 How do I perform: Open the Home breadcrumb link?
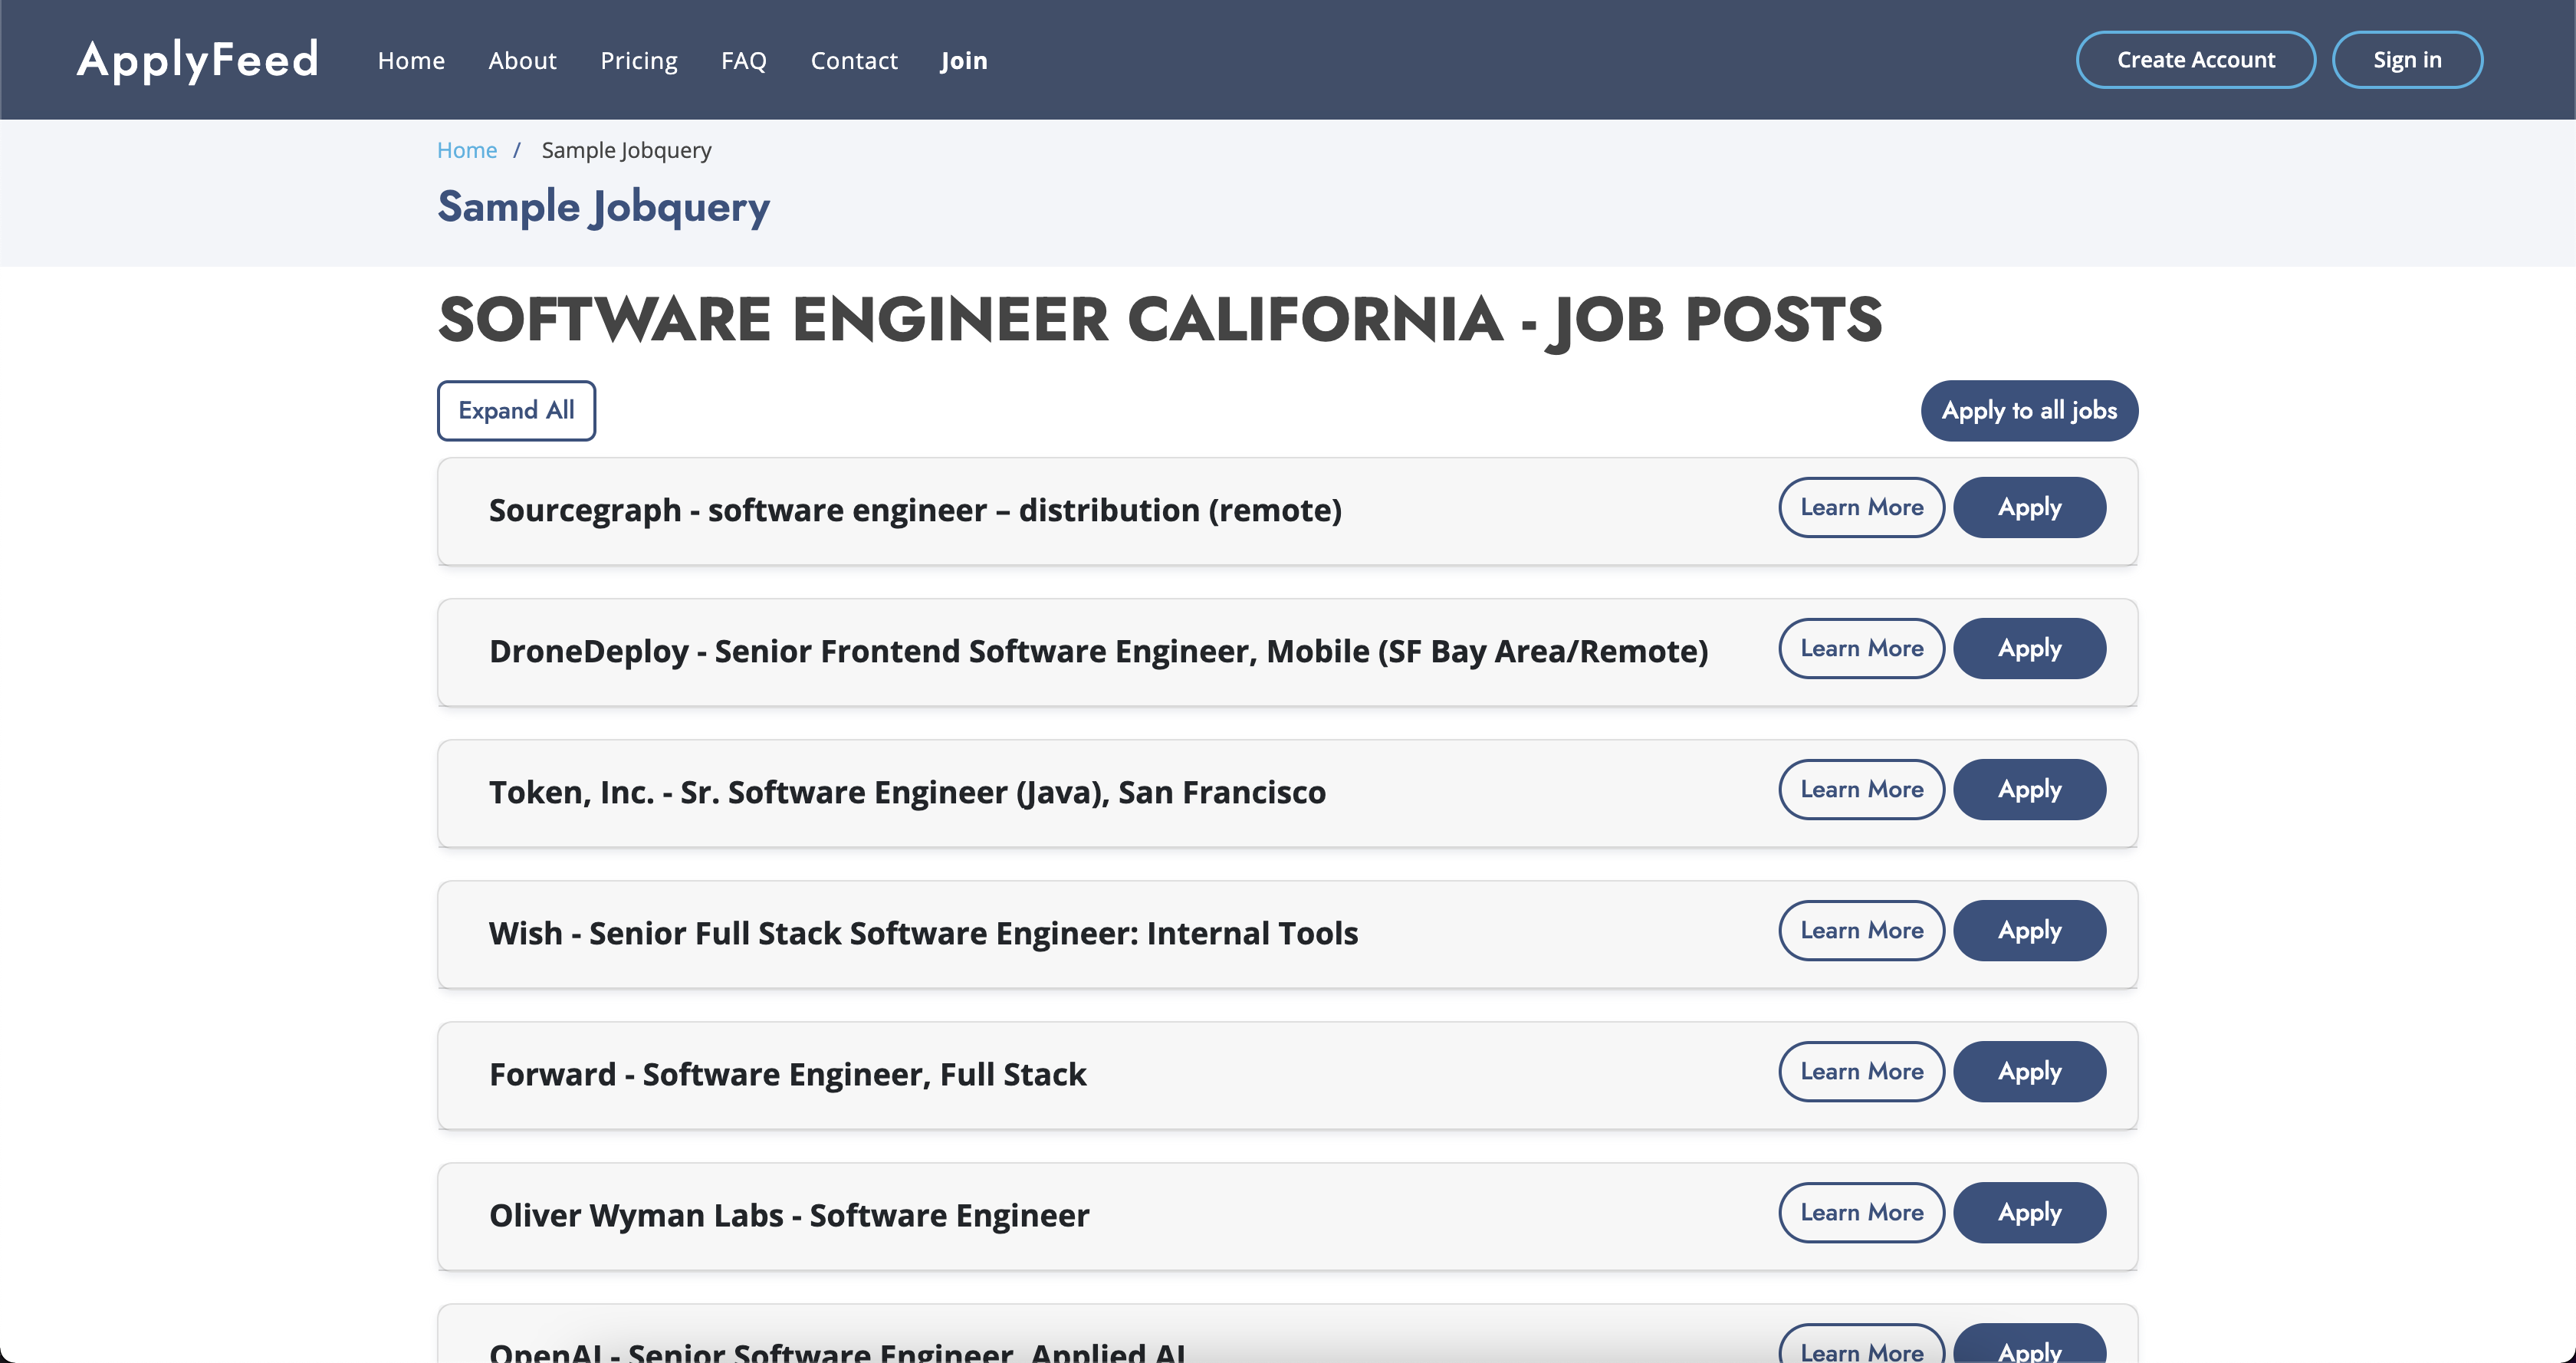click(466, 149)
